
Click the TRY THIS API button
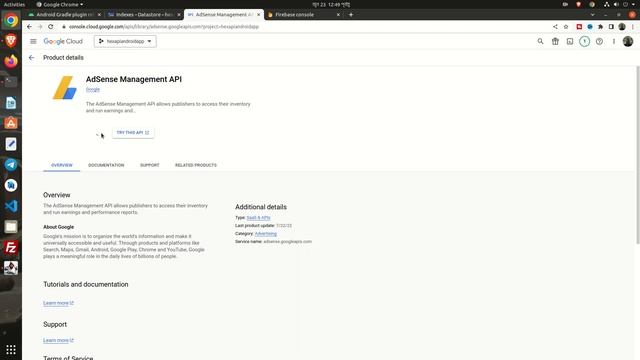click(133, 133)
